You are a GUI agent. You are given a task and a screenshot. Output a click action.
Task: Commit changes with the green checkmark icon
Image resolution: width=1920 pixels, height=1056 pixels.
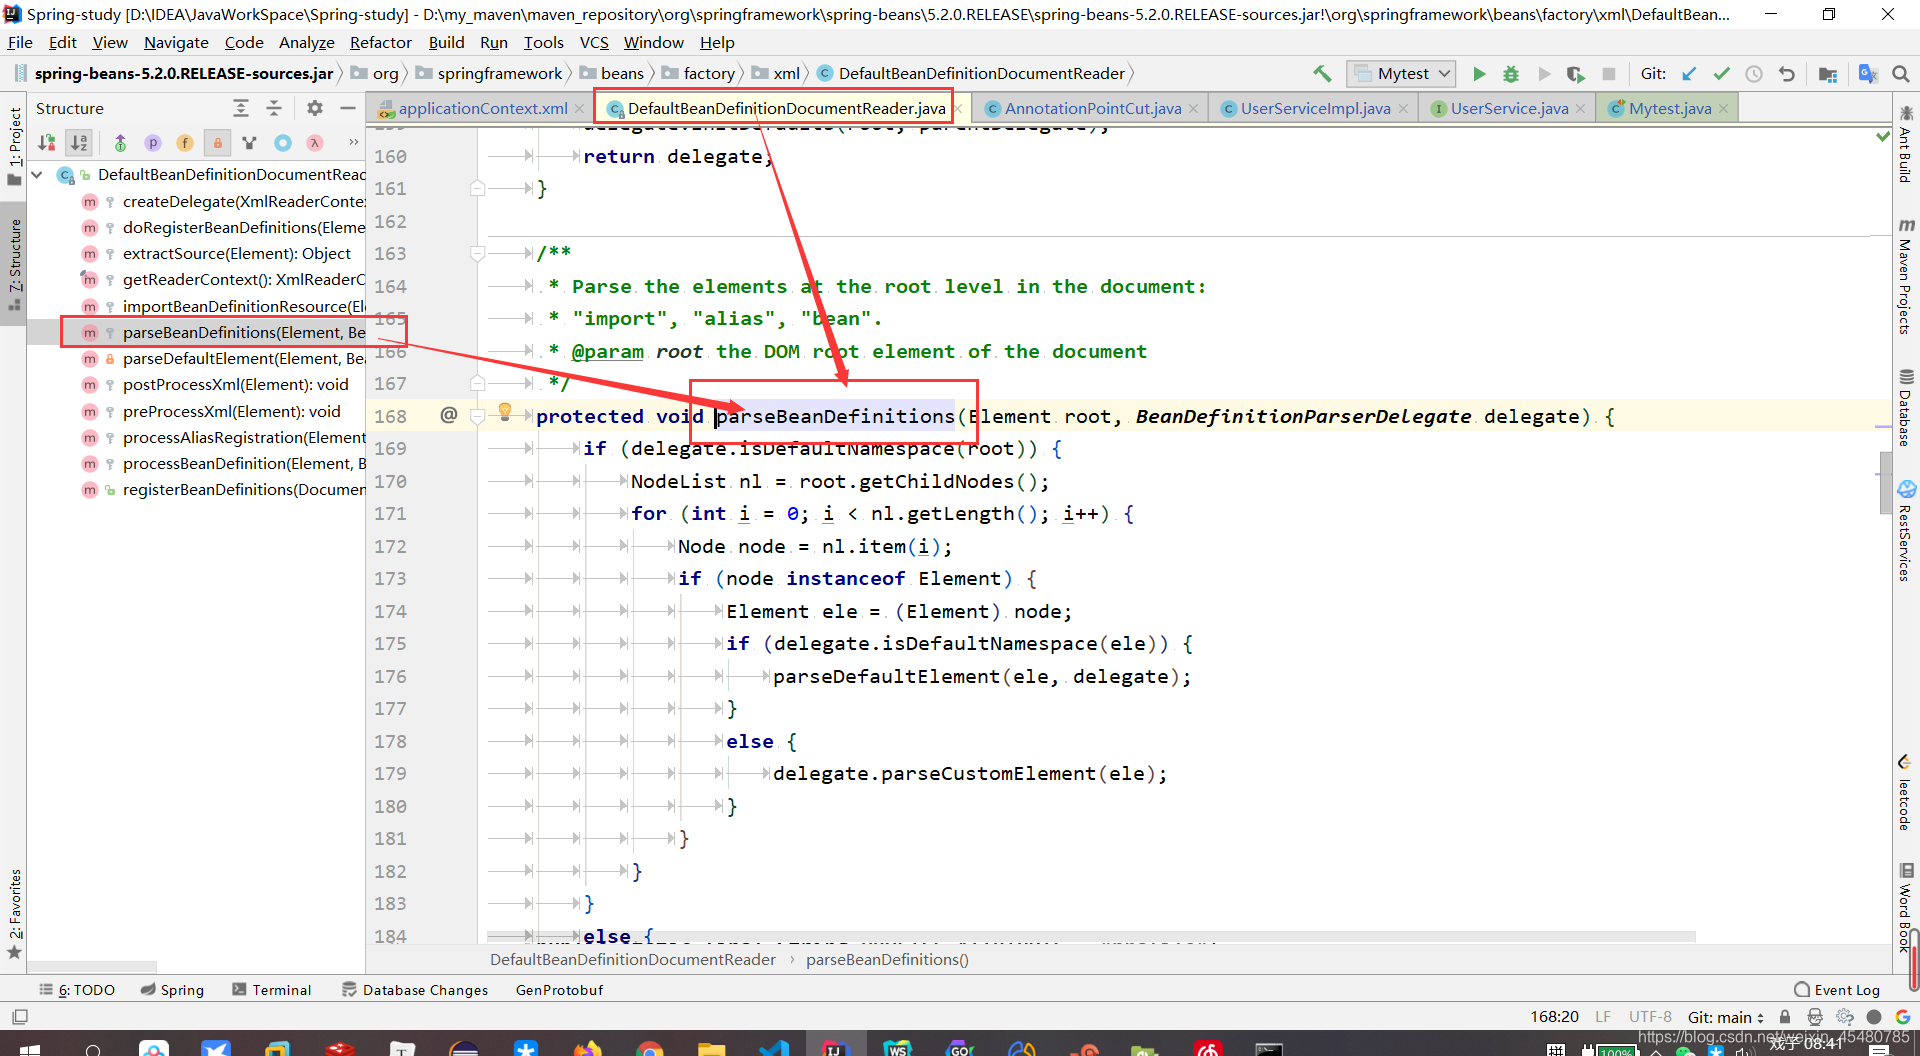click(1722, 73)
